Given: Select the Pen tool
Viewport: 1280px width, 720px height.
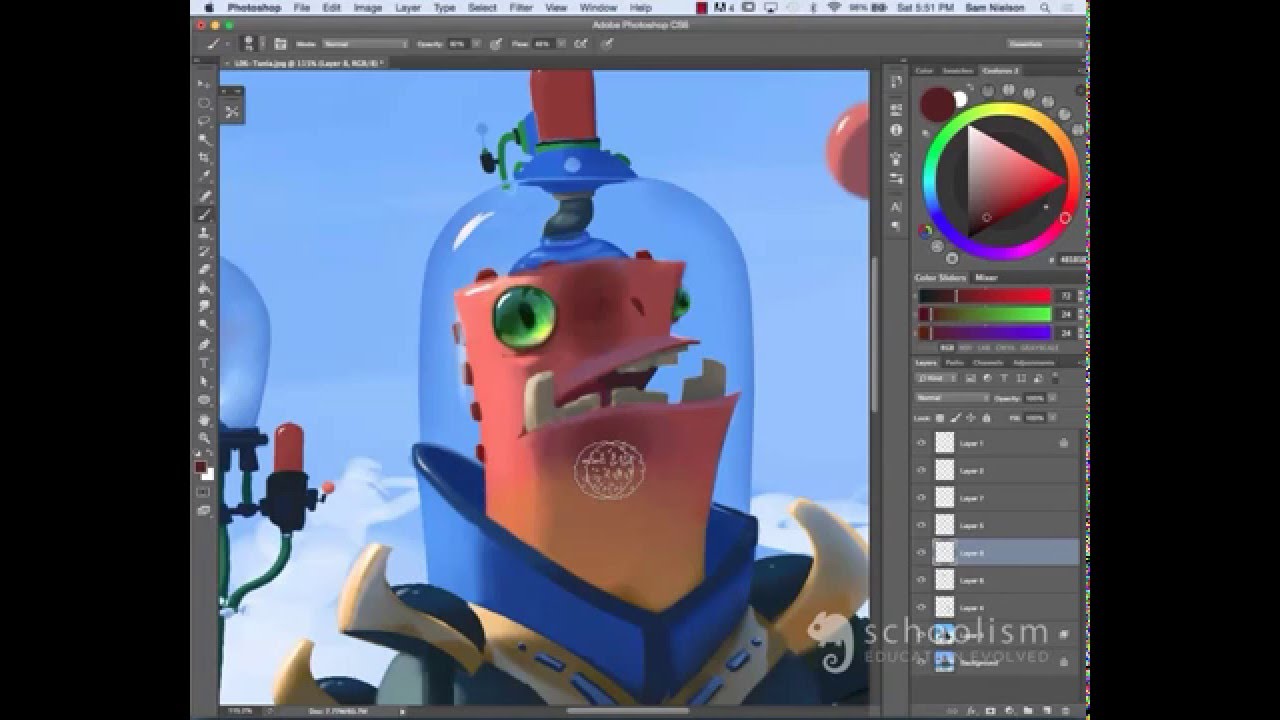Looking at the screenshot, I should (x=204, y=344).
